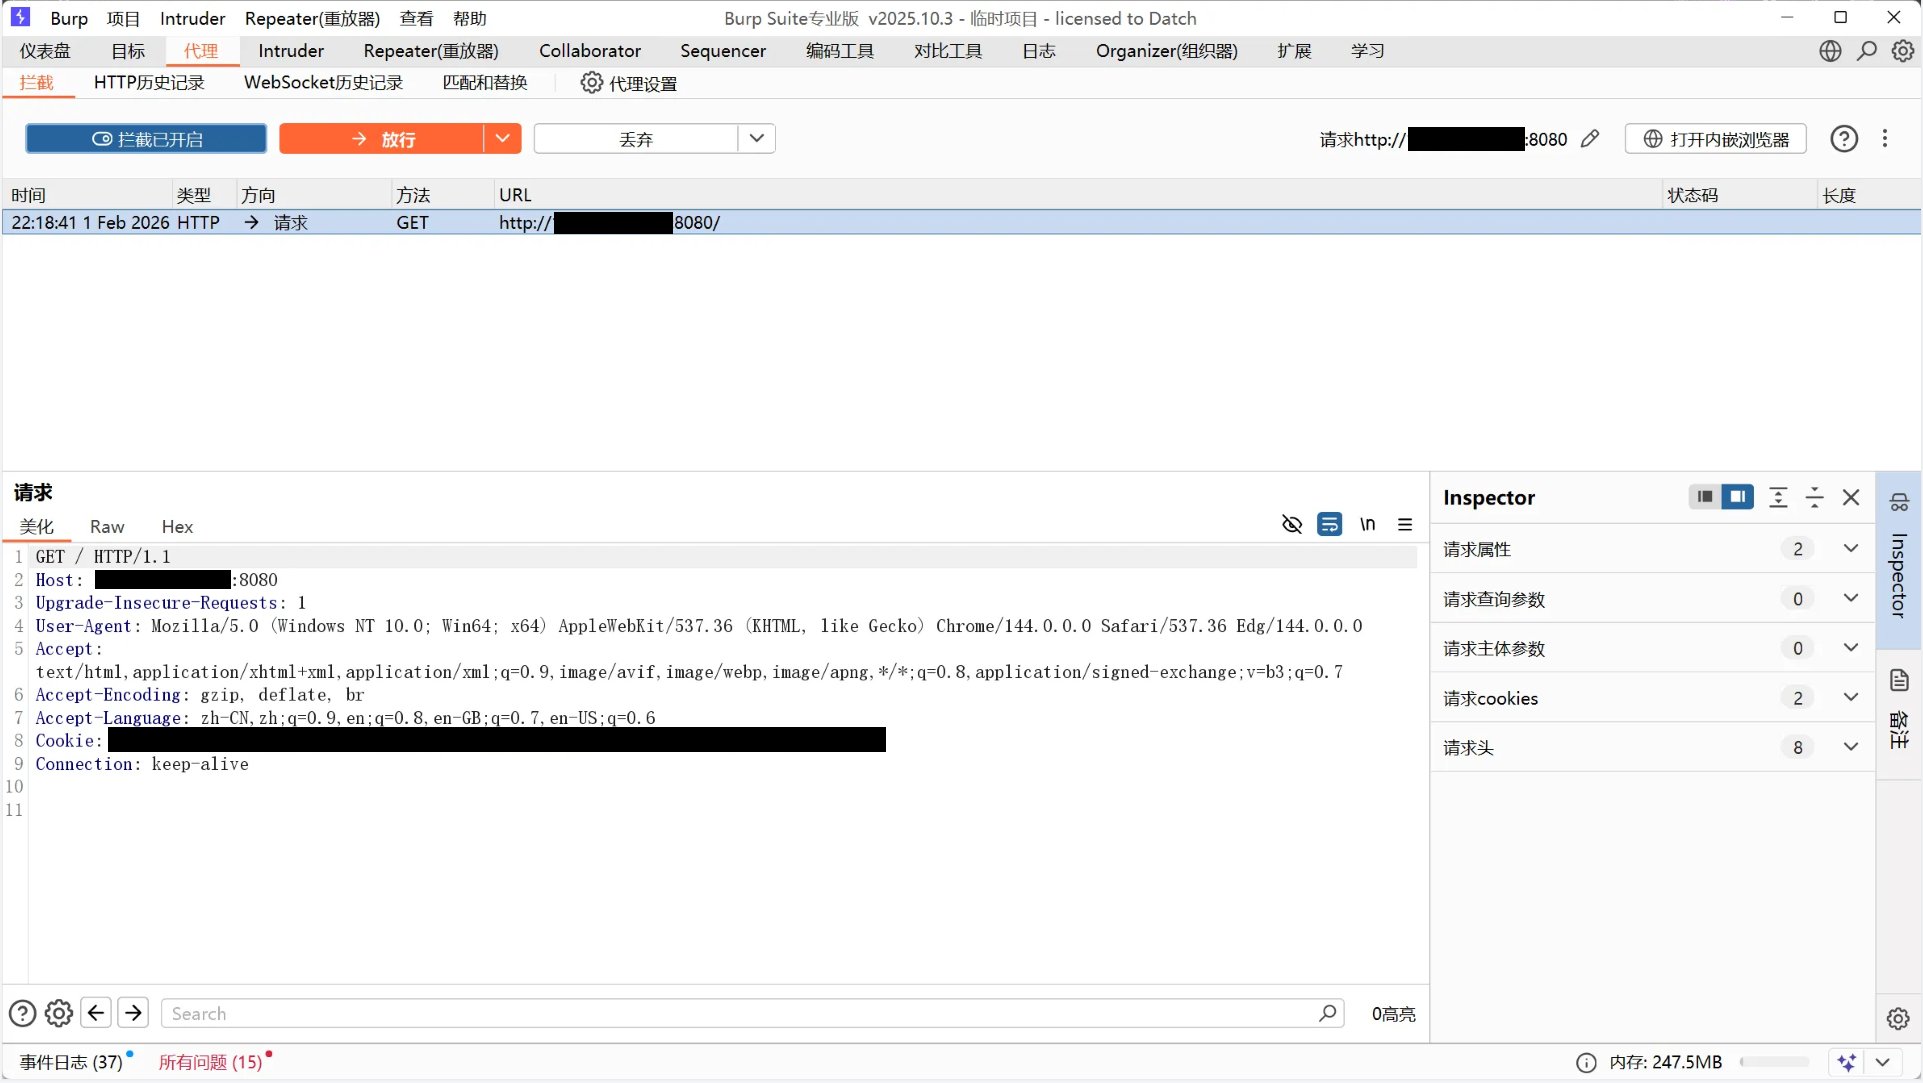Expand the 请求查询参数 section
The height and width of the screenshot is (1083, 1923).
1851,598
